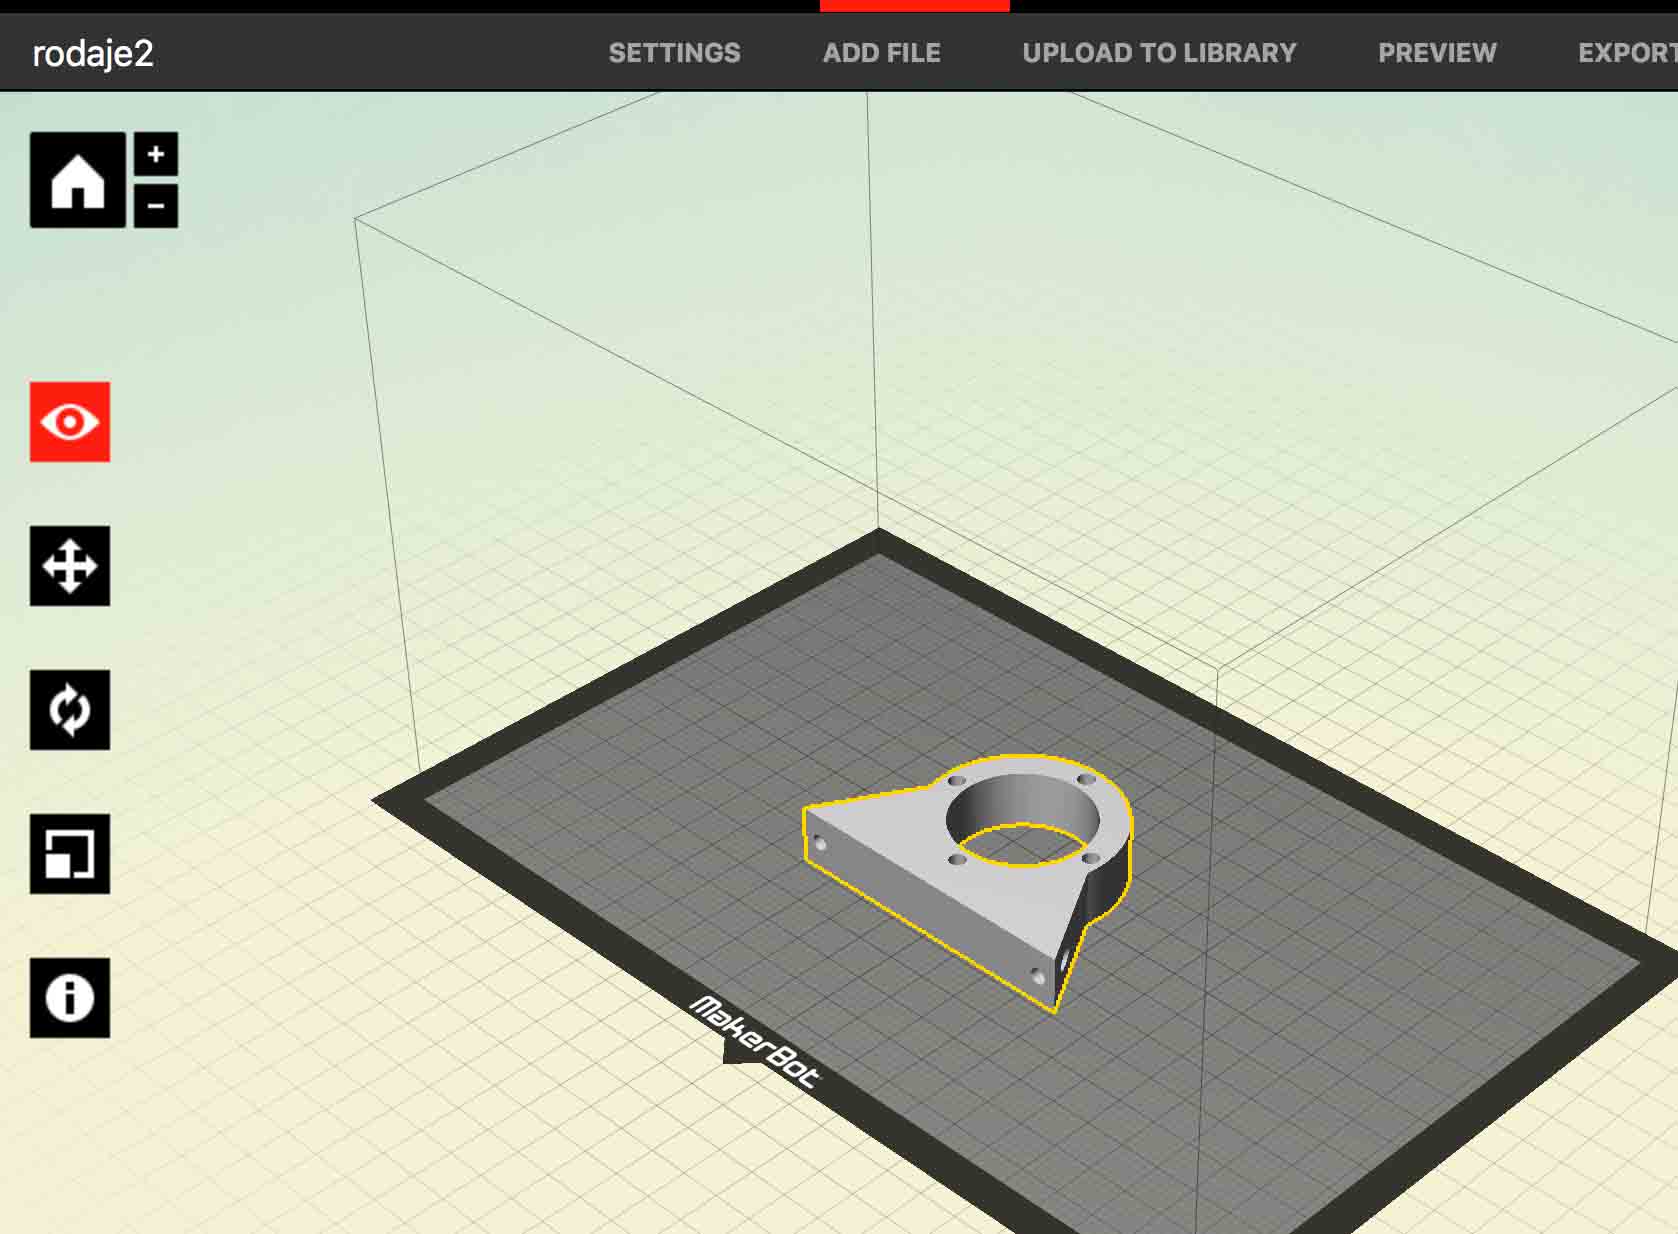Reset view with the Home icon
Image resolution: width=1678 pixels, height=1234 pixels.
point(78,180)
